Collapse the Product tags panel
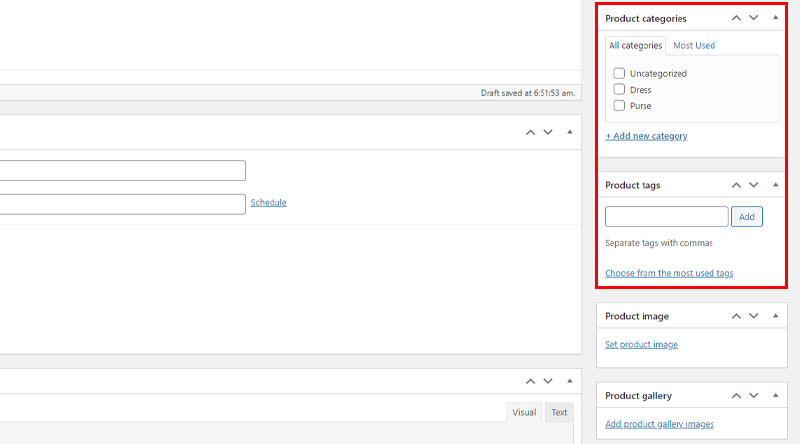This screenshot has height=444, width=800. [x=776, y=185]
